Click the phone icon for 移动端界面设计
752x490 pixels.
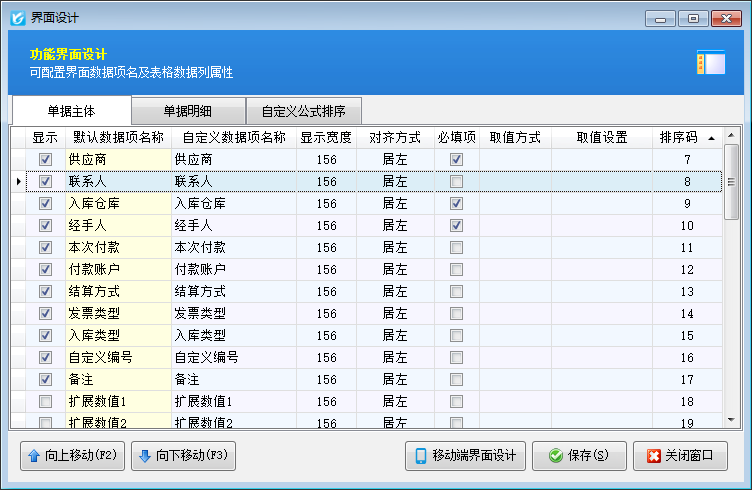pos(420,456)
